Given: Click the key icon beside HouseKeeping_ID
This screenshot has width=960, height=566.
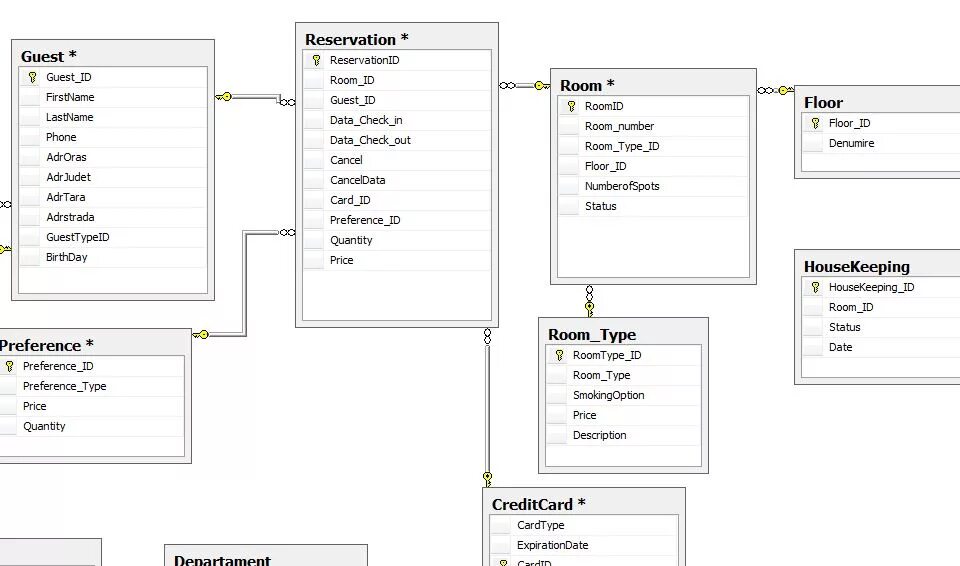Looking at the screenshot, I should click(816, 287).
